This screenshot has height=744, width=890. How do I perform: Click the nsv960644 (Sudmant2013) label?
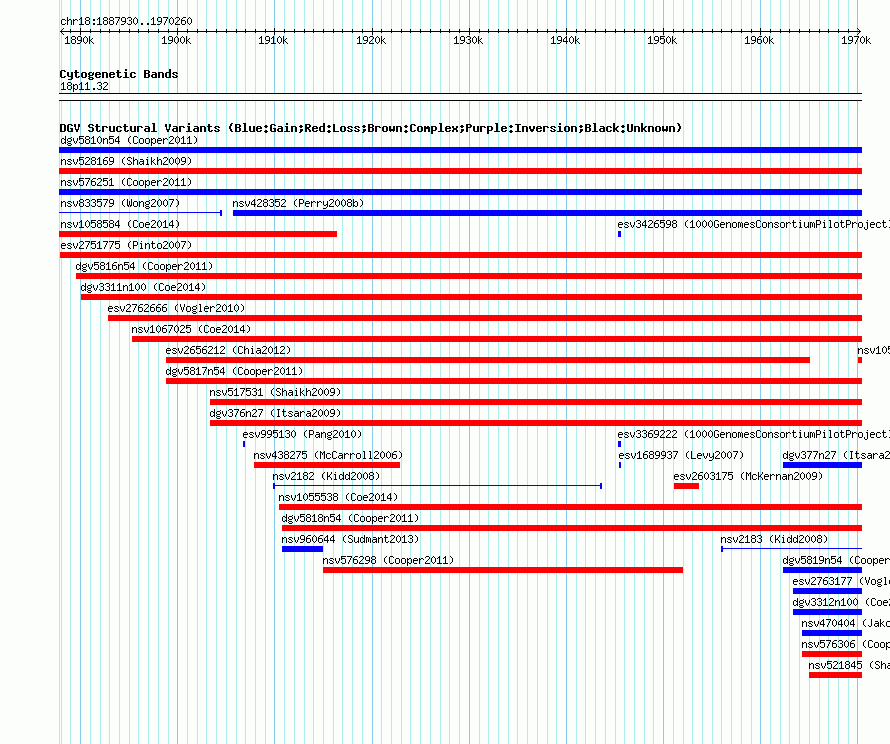[x=350, y=539]
